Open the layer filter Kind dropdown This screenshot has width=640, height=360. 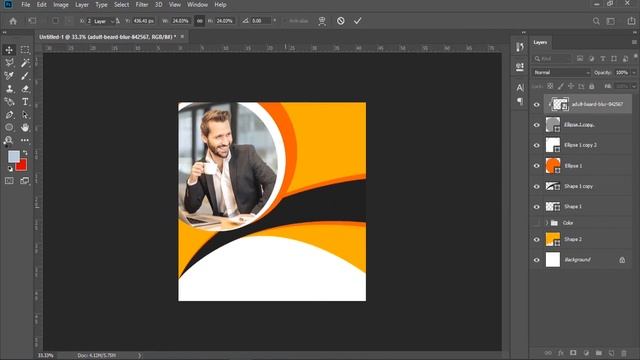pos(552,59)
